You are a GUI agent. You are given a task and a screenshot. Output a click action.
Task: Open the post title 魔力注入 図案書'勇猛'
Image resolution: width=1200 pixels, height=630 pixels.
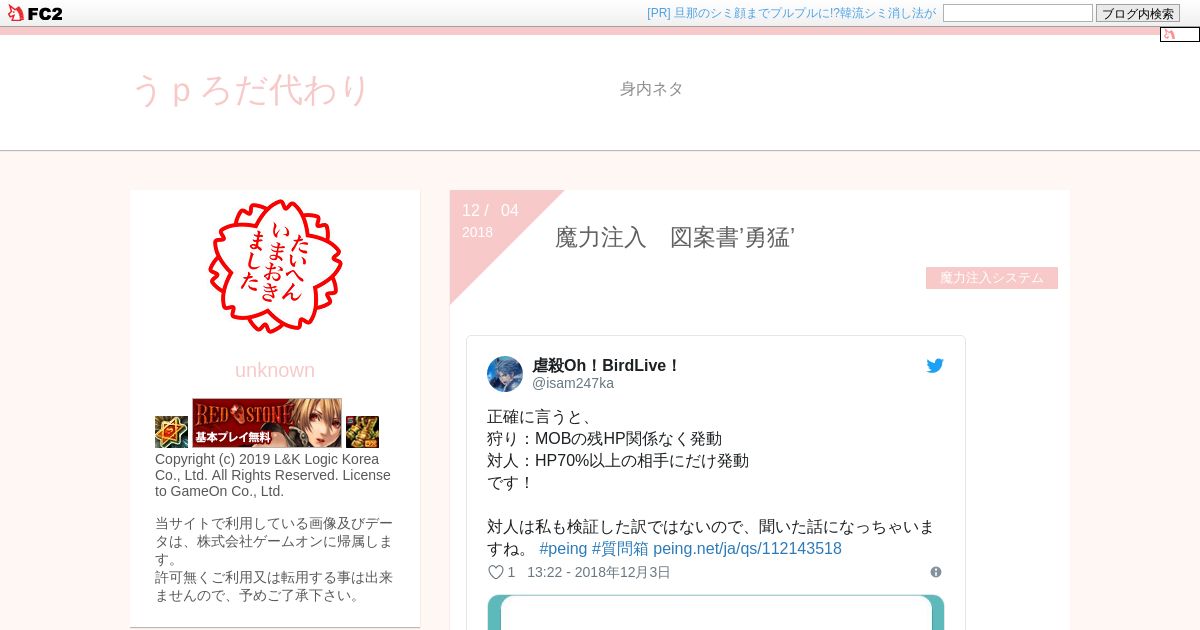coord(675,237)
